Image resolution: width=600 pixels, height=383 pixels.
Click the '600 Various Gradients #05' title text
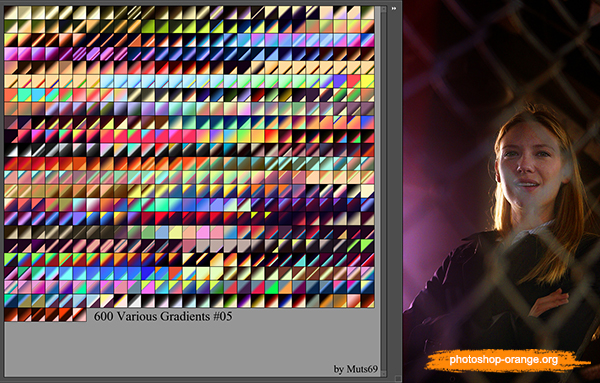[163, 316]
